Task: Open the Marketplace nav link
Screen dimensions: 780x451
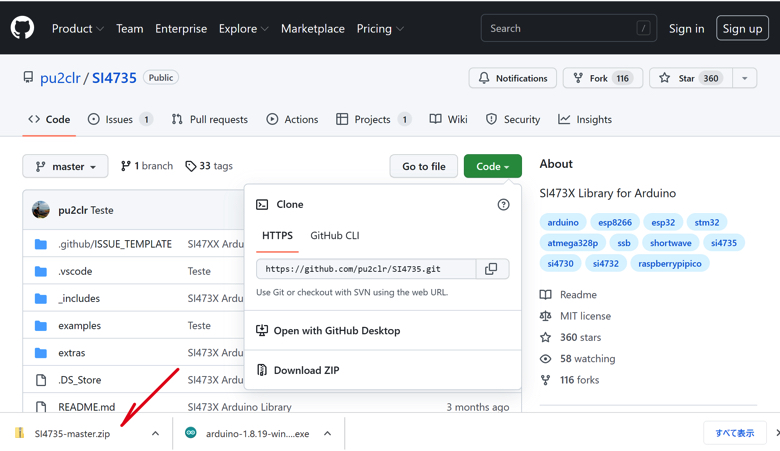Action: (313, 29)
